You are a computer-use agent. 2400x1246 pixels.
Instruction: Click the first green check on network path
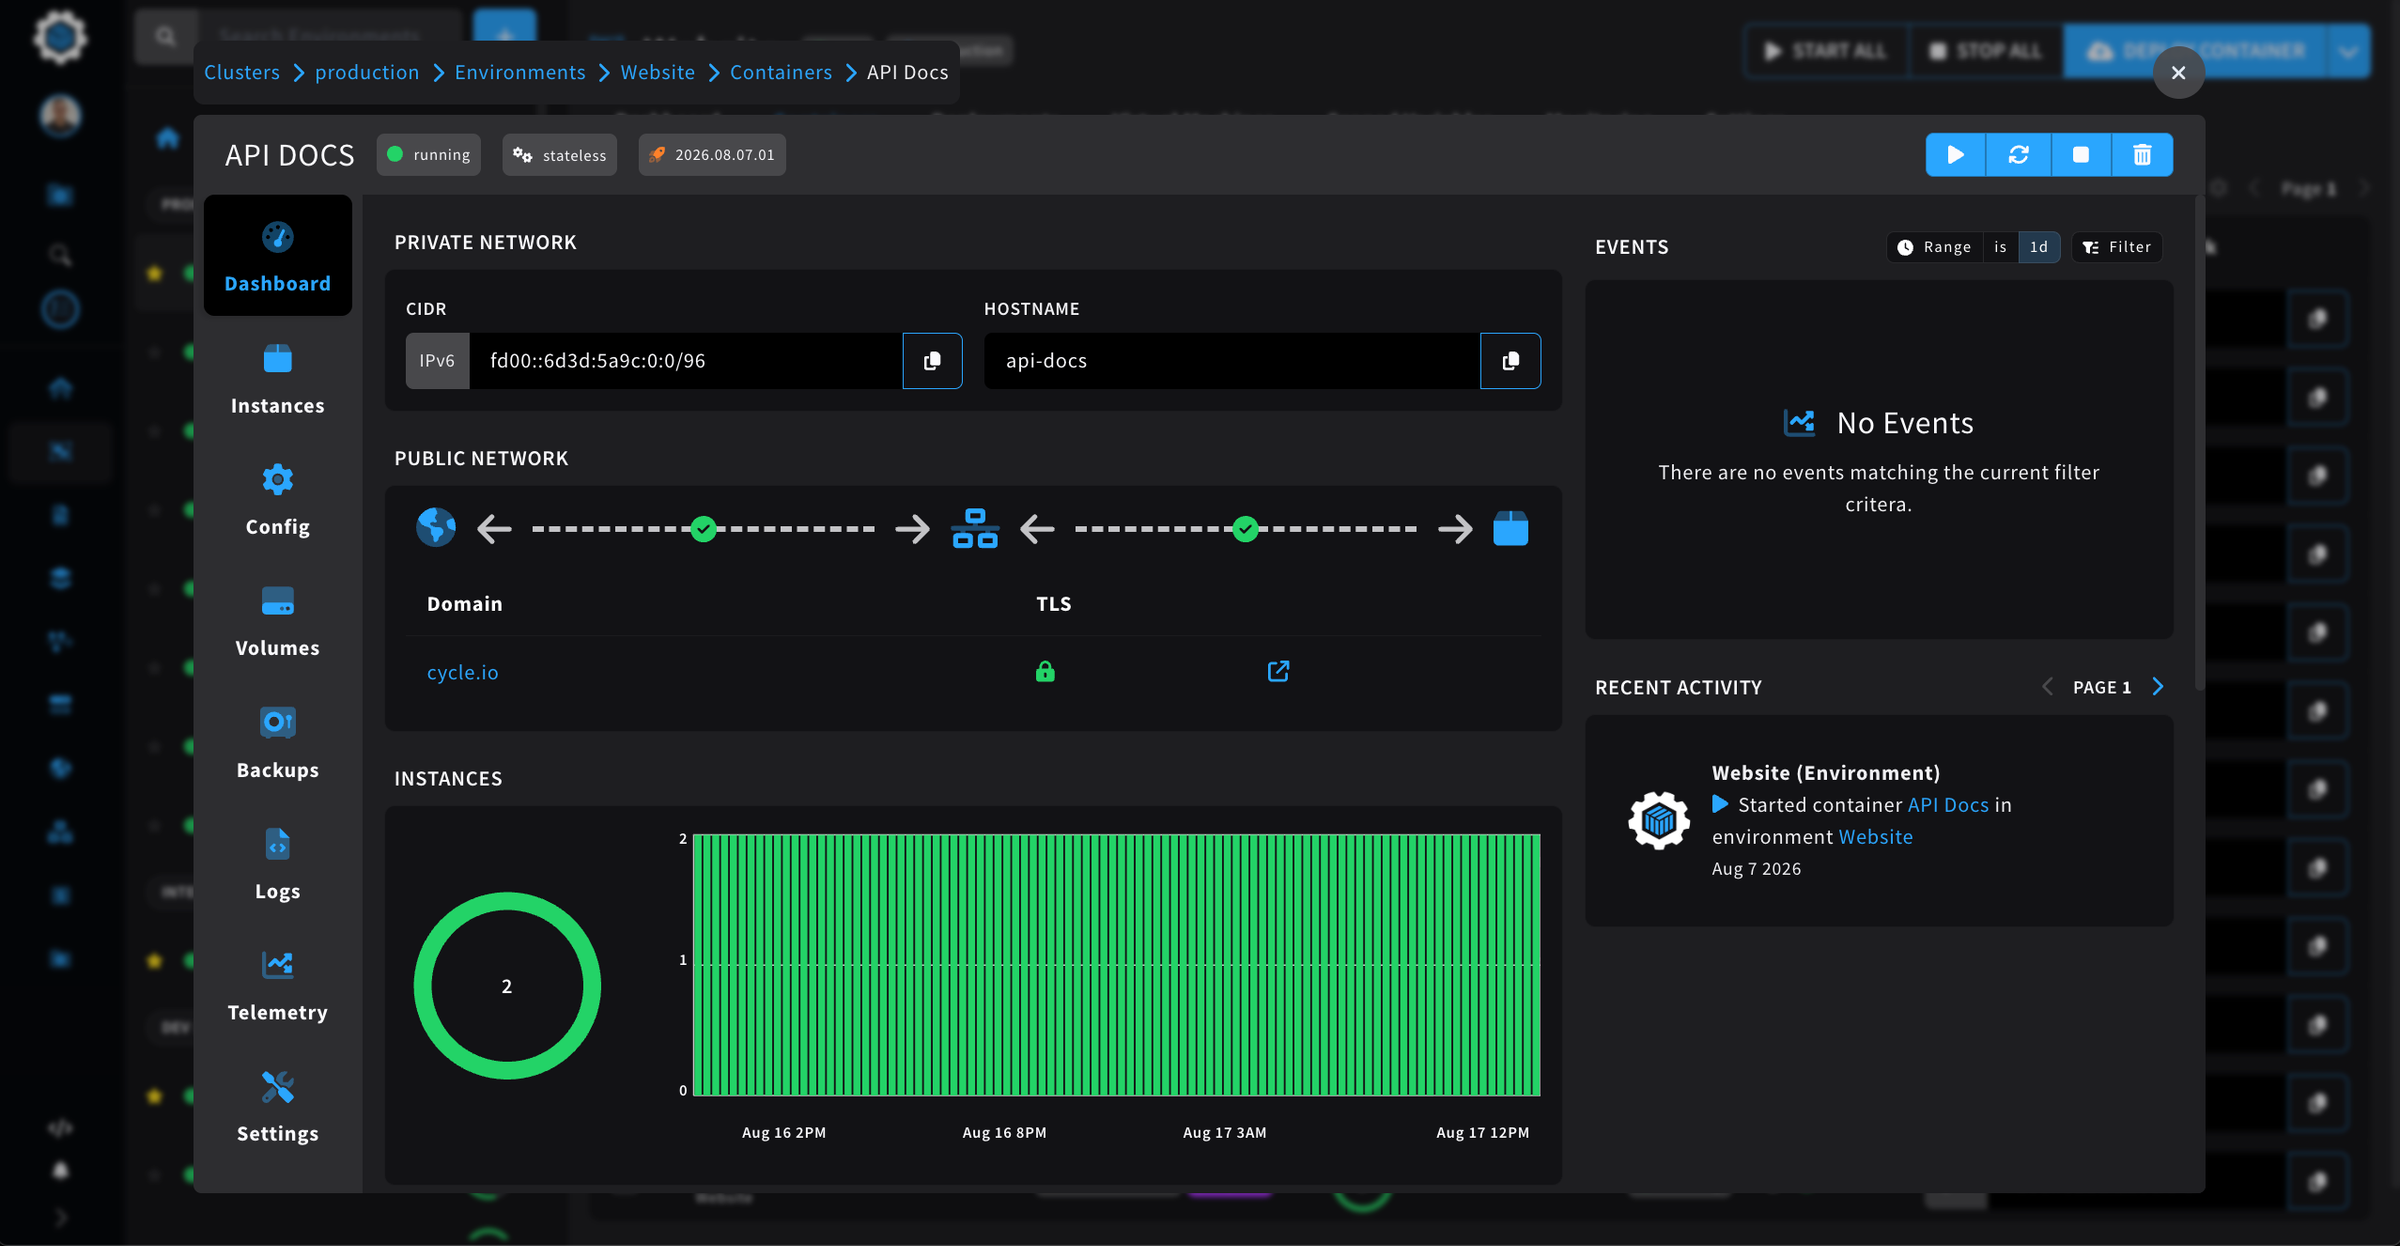click(x=704, y=528)
